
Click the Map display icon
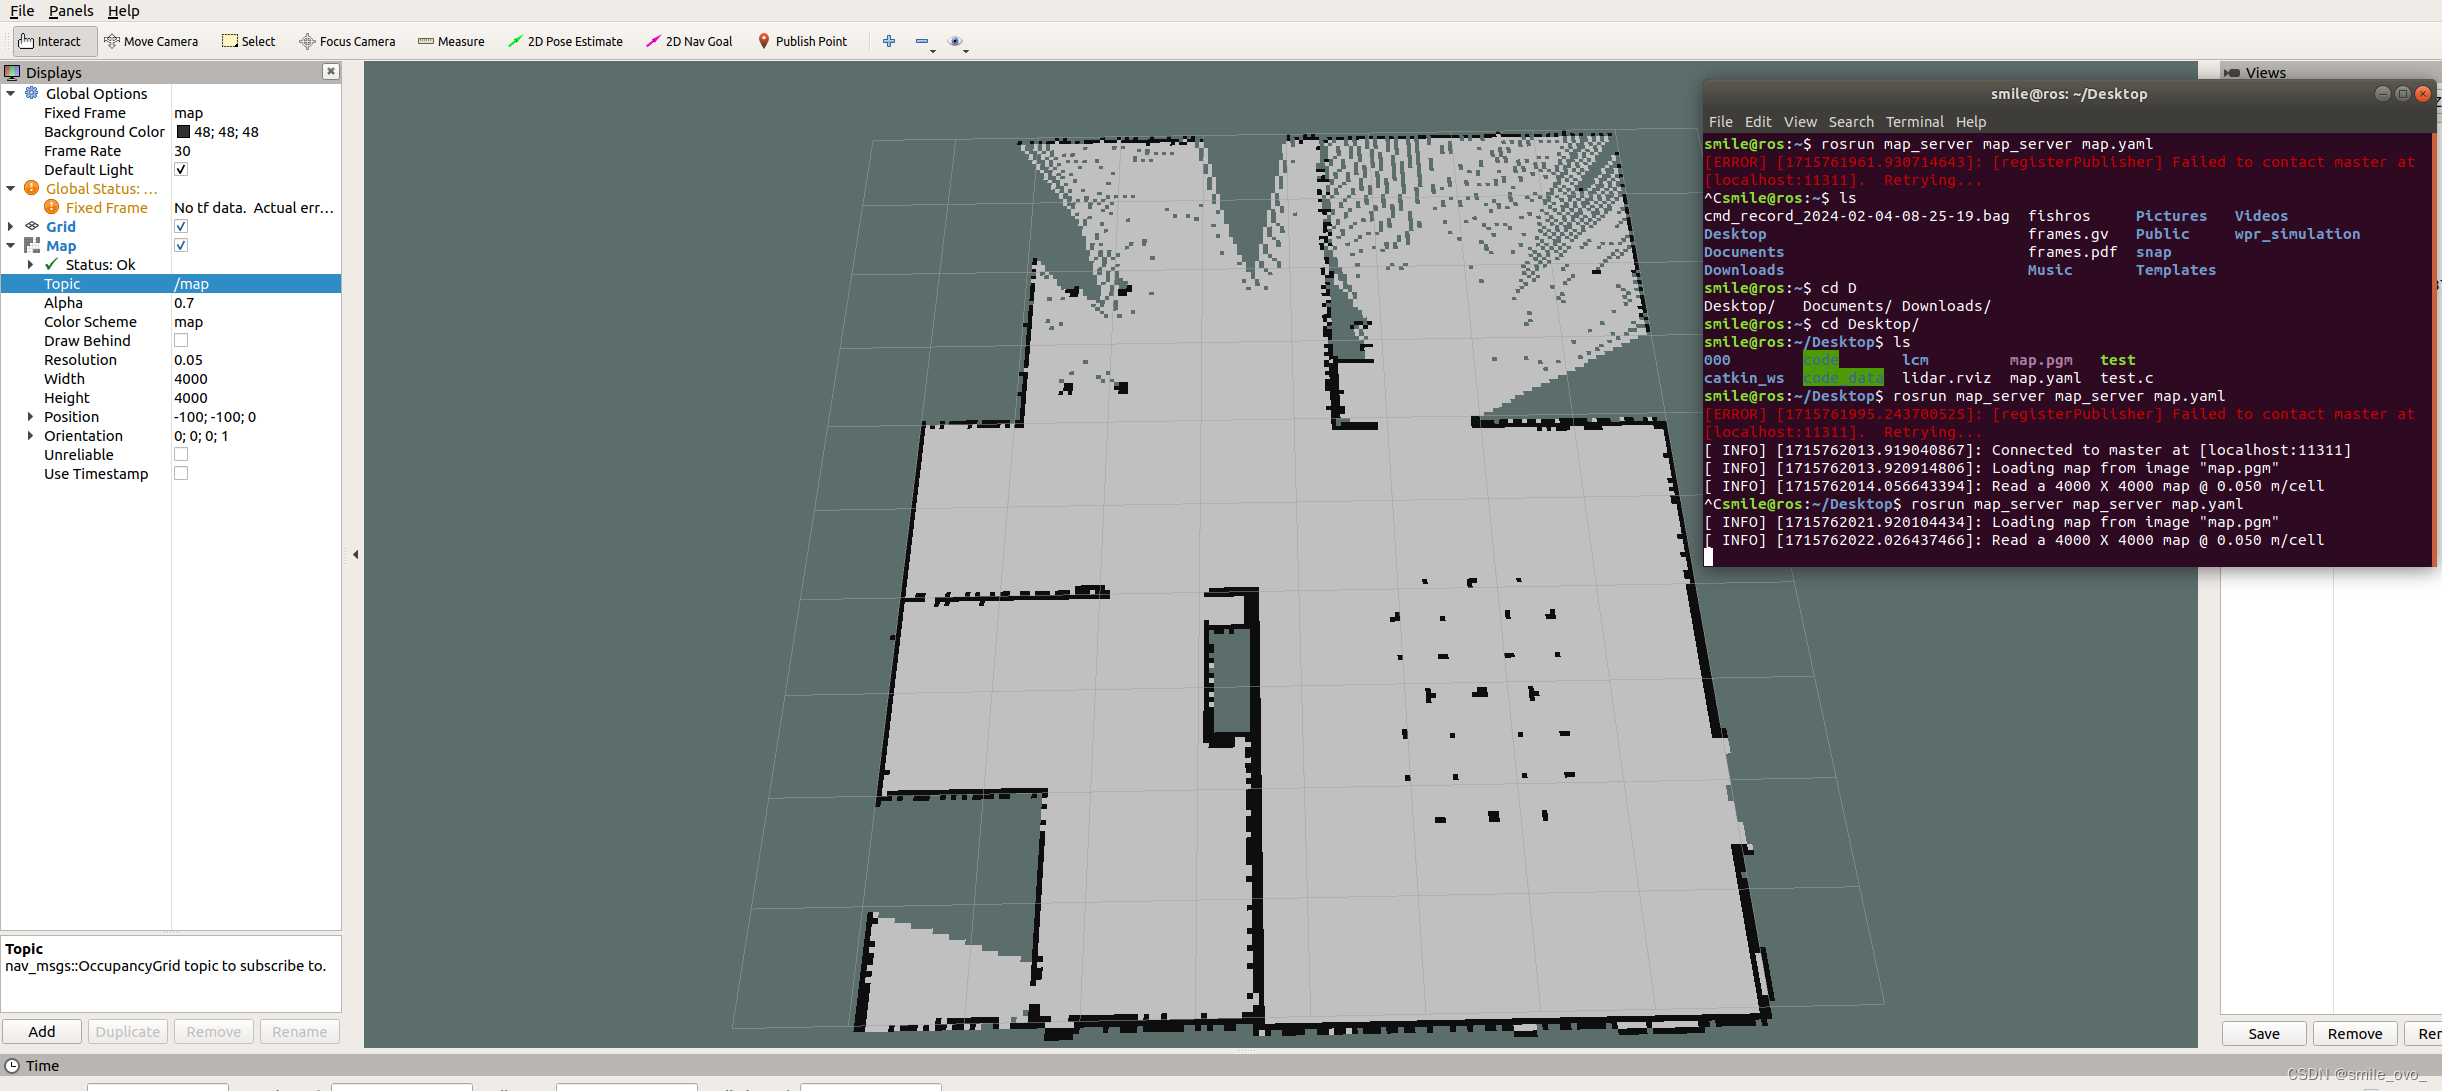click(x=32, y=245)
